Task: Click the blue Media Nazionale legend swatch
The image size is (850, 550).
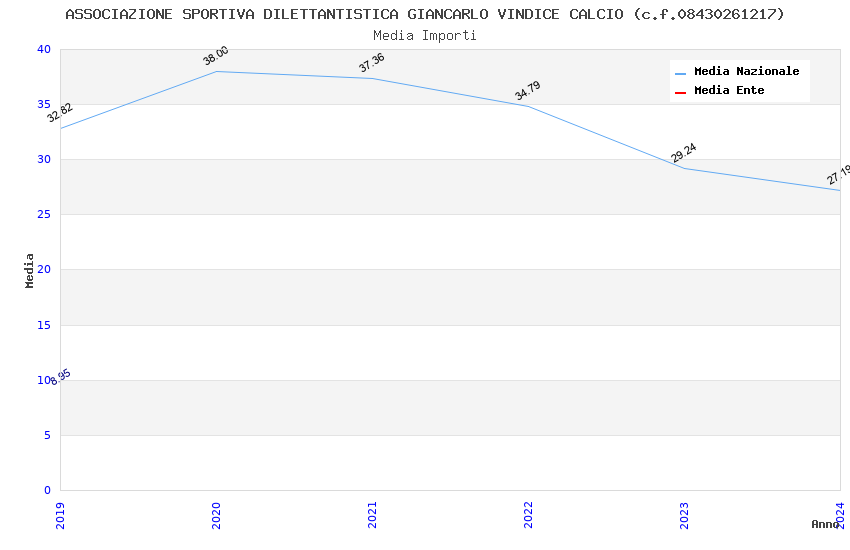Action: (680, 73)
